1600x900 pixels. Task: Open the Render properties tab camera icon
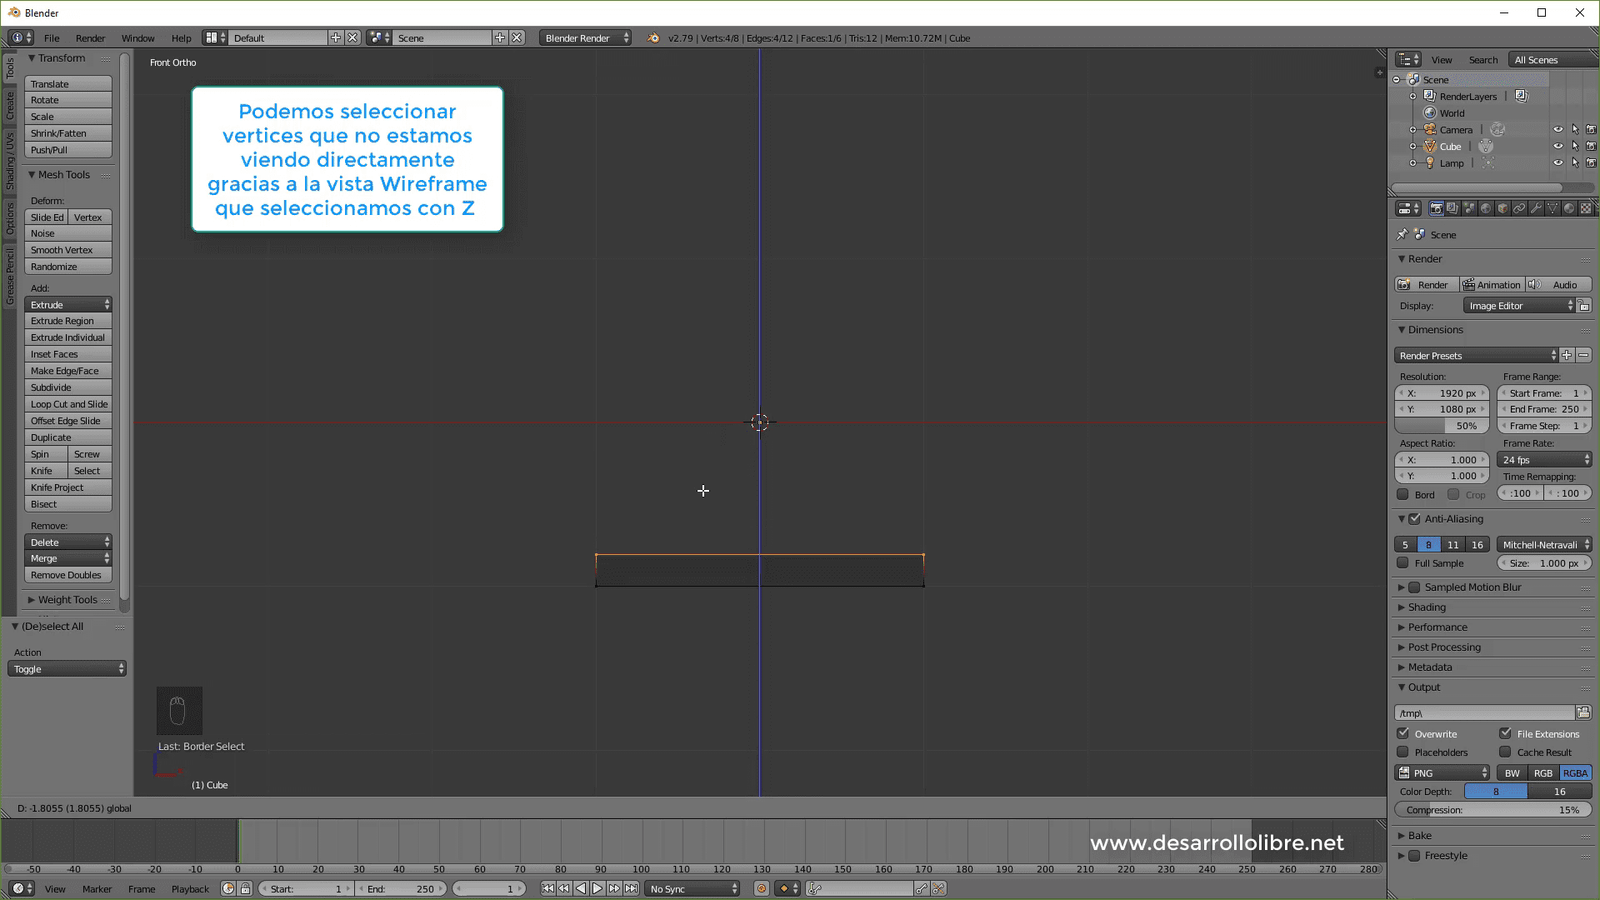click(1436, 208)
